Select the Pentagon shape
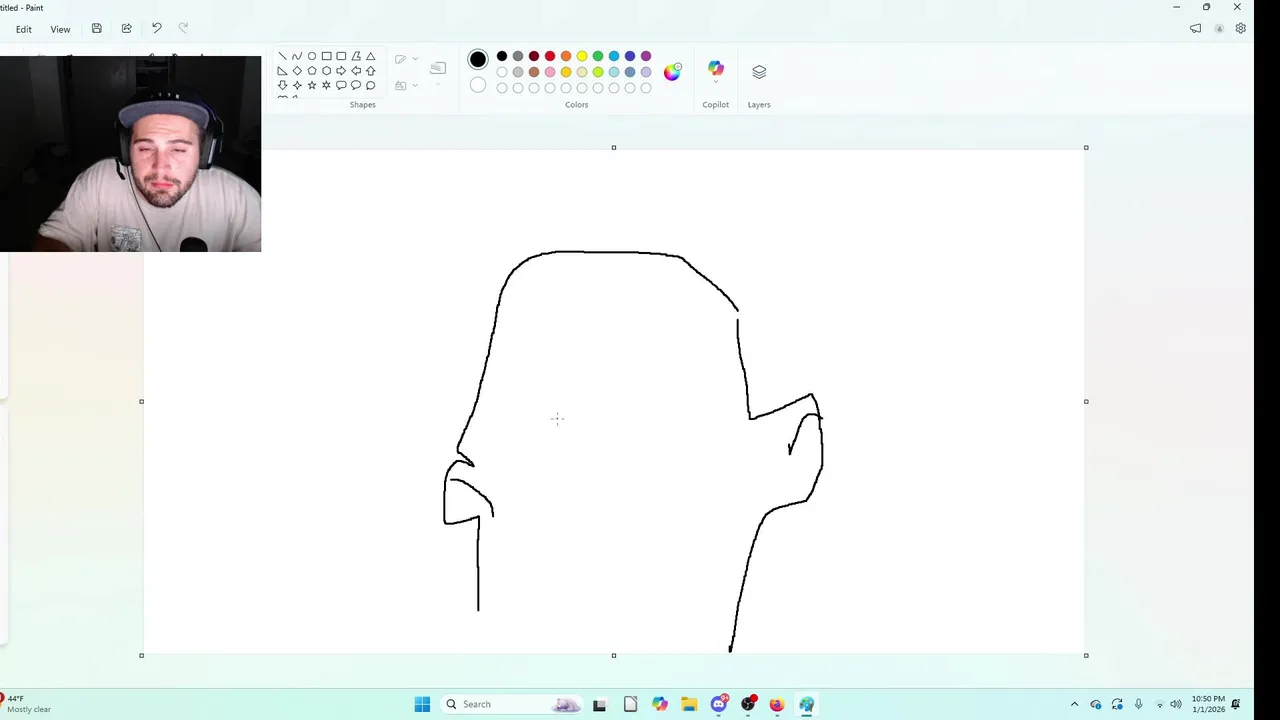The height and width of the screenshot is (720, 1280). pos(312,71)
